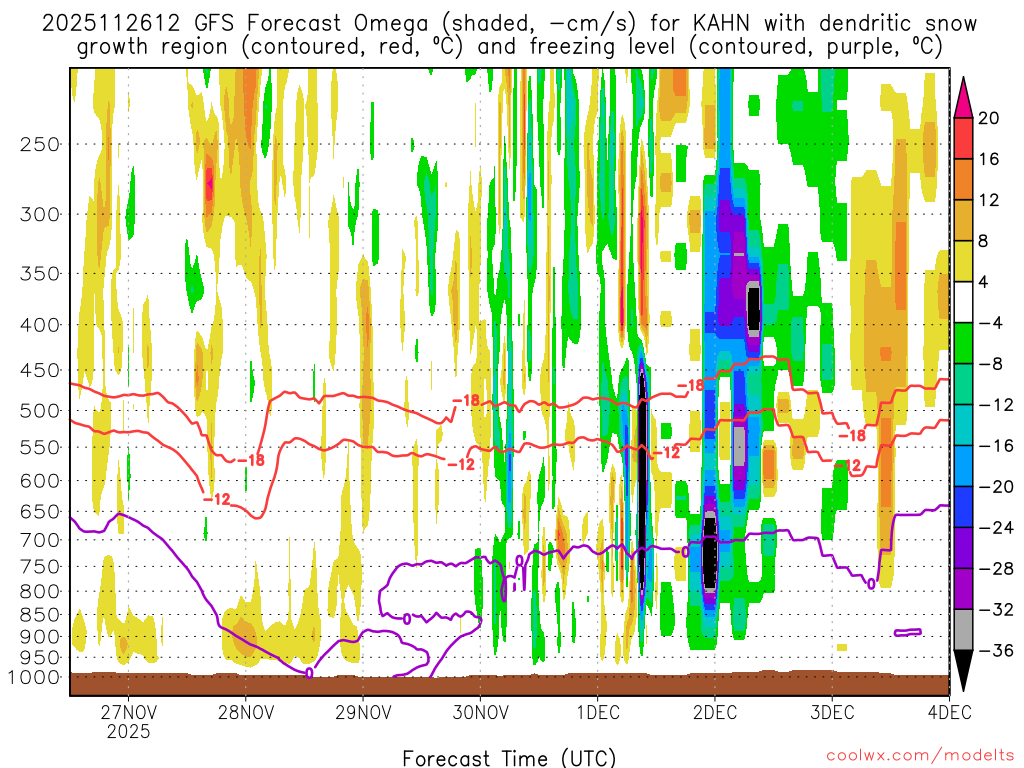Screen dimensions: 1024x768
Task: Click the 28NOV date label
Action: click(246, 711)
